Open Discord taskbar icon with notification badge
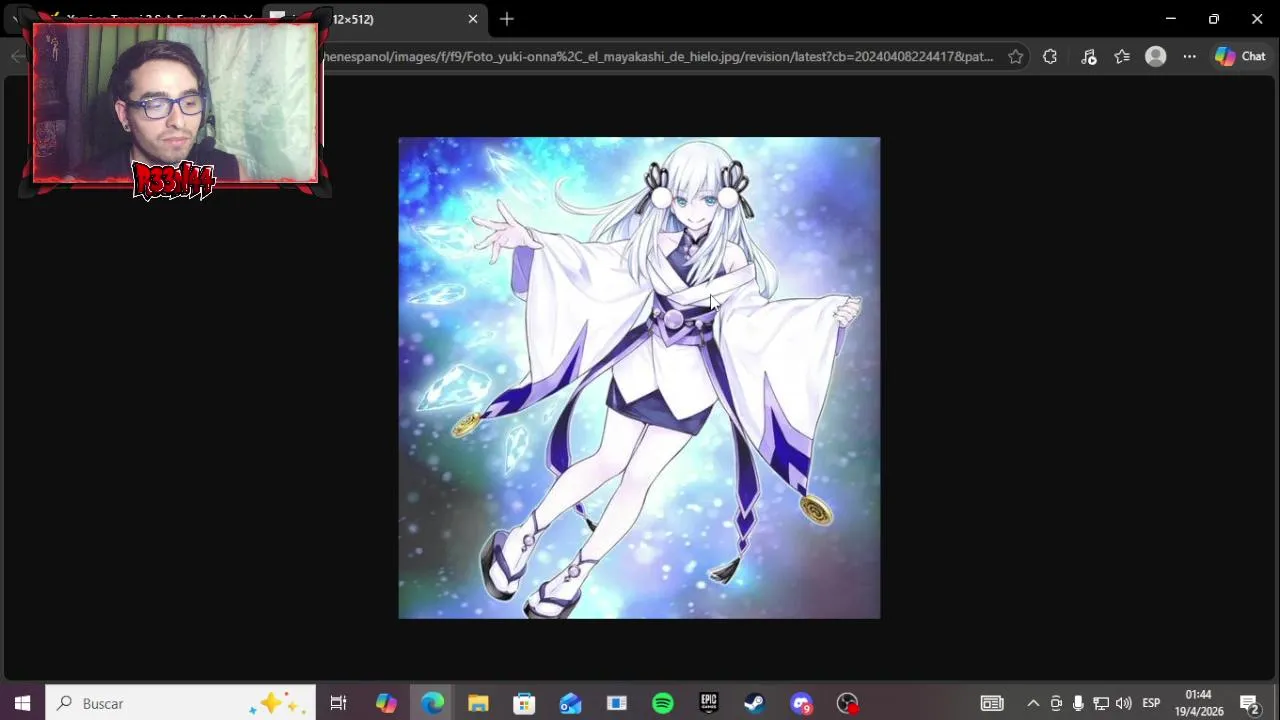1280x720 pixels. coord(801,703)
